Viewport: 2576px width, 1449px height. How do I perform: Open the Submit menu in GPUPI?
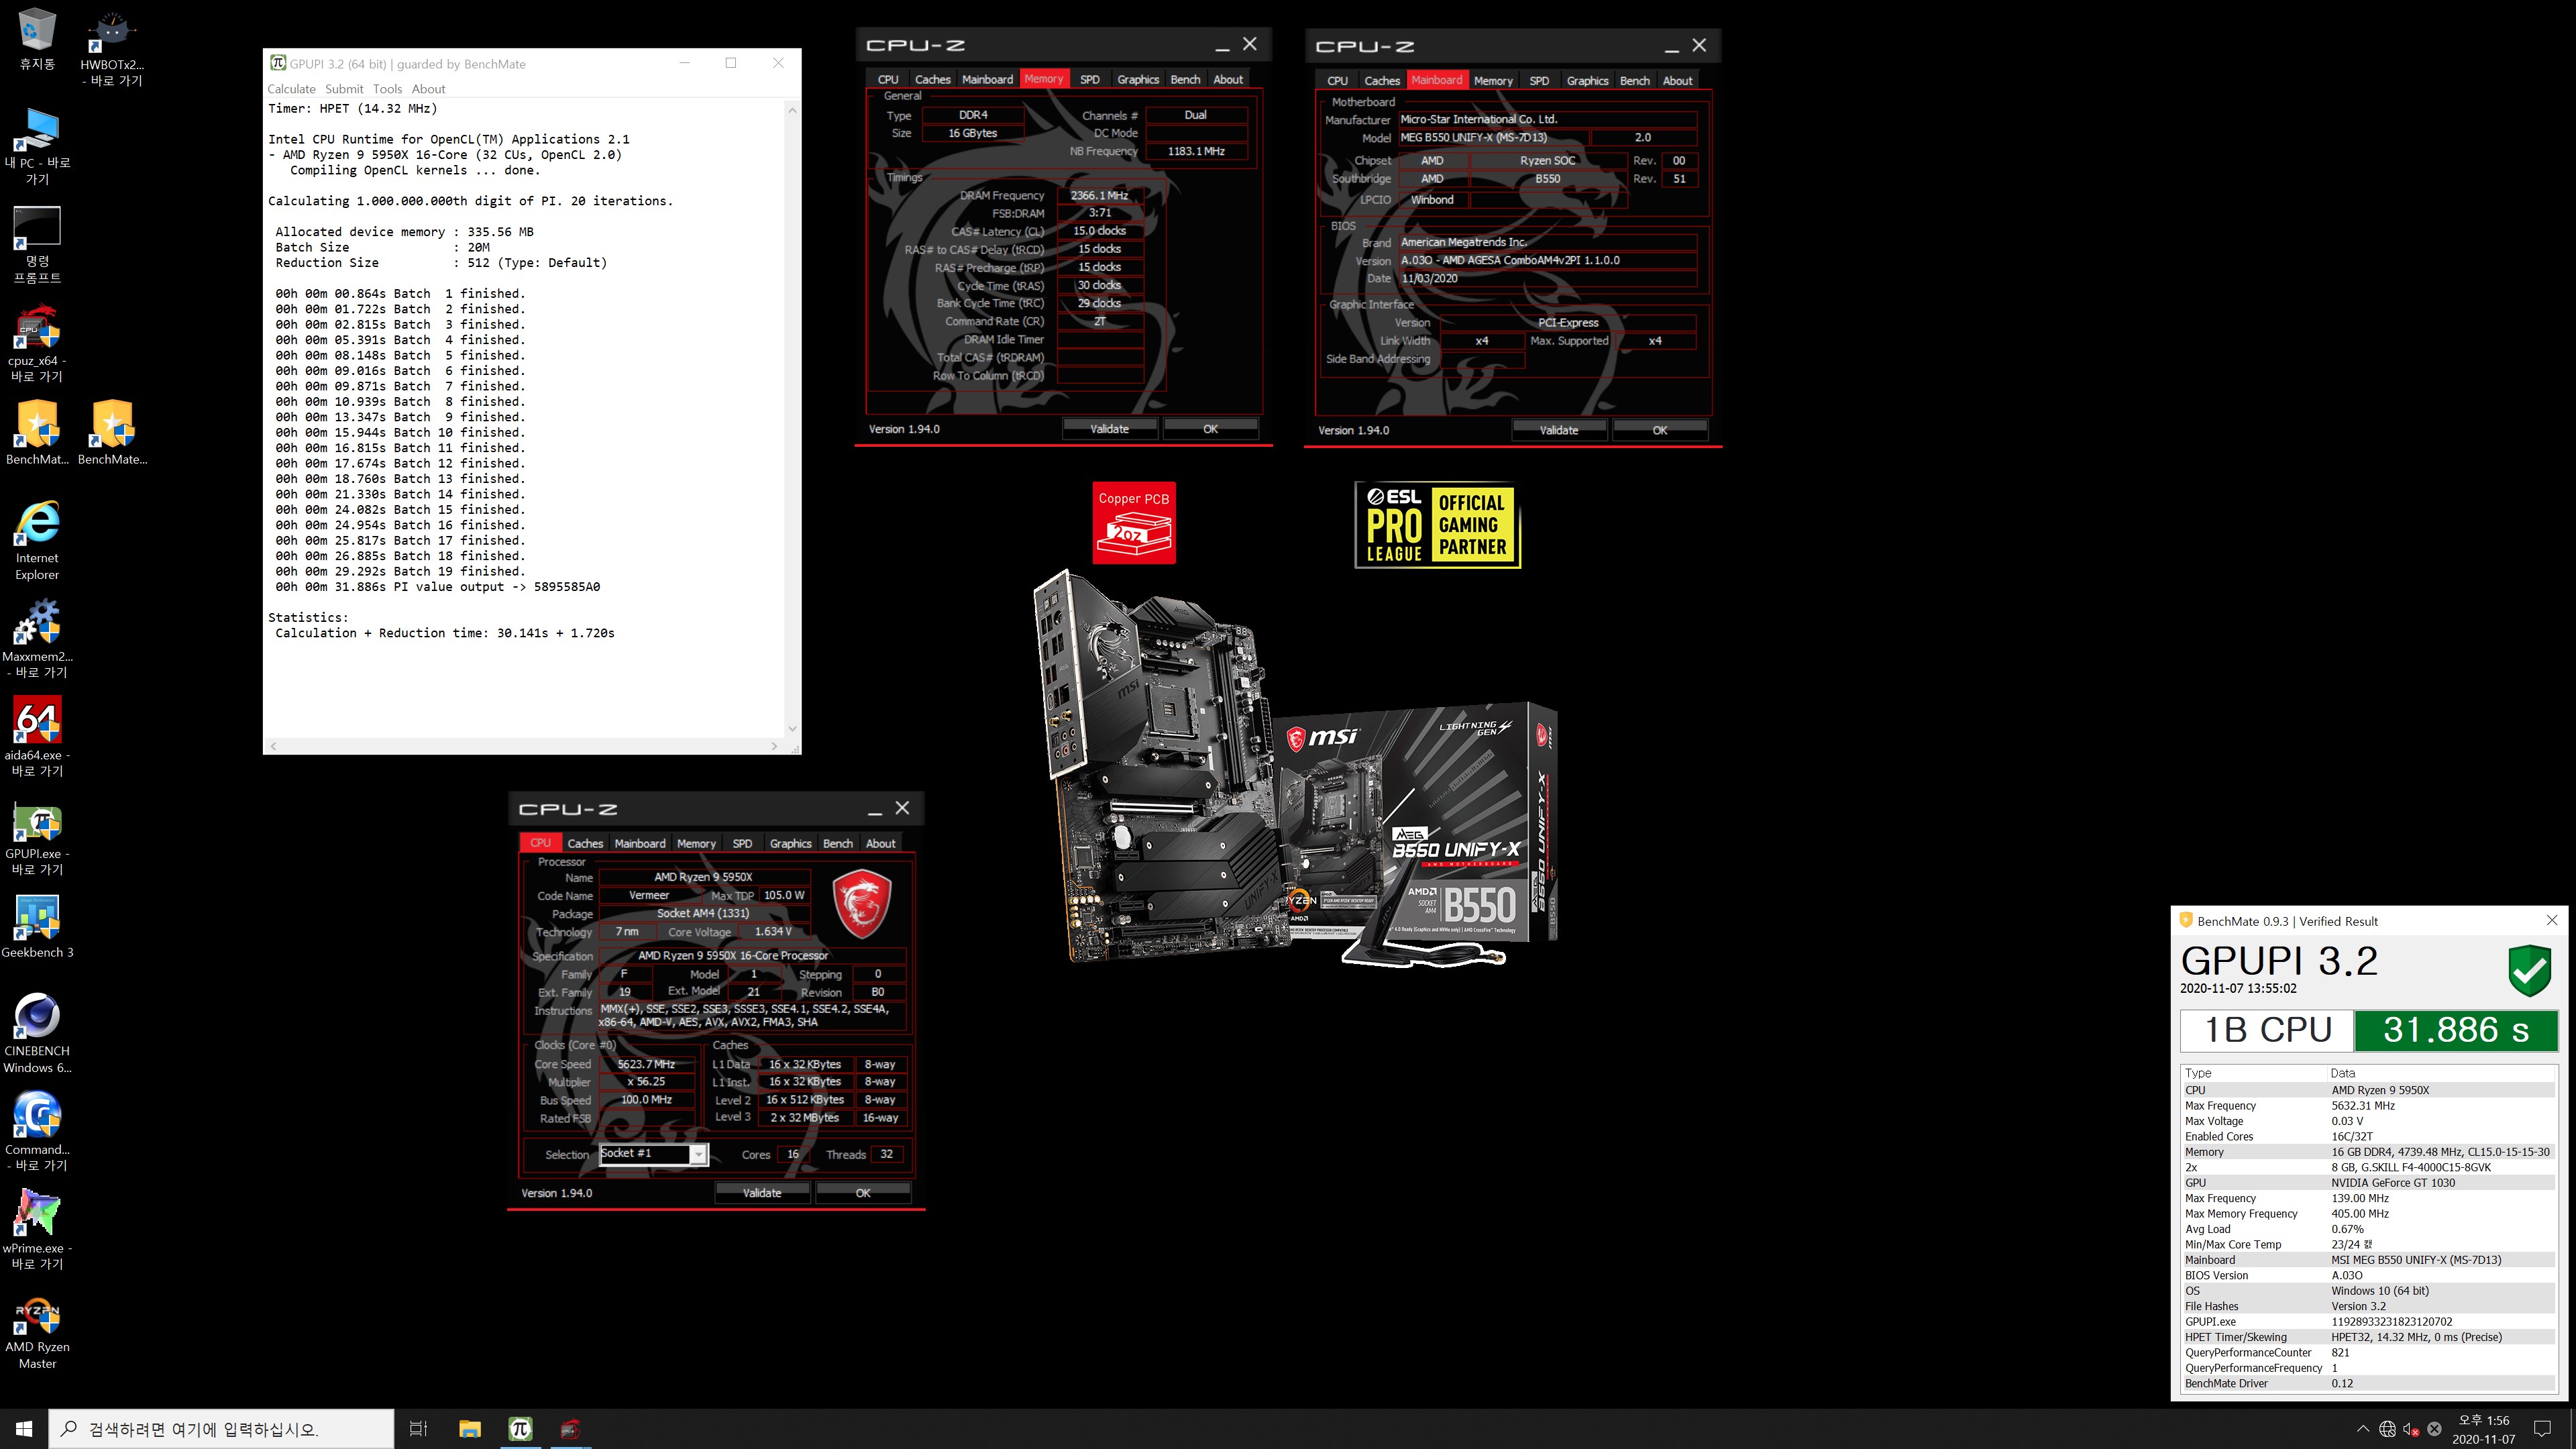(344, 89)
